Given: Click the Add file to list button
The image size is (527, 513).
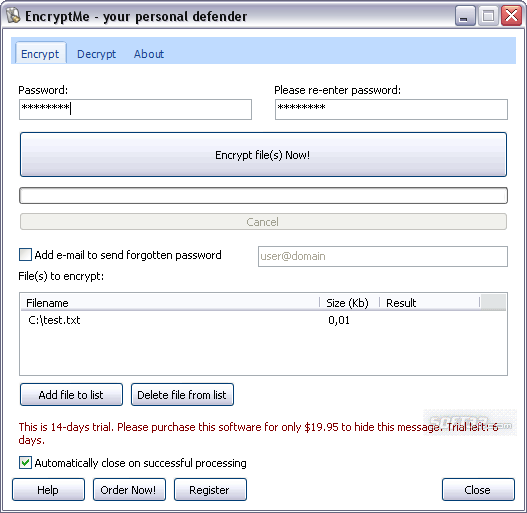Looking at the screenshot, I should (x=71, y=395).
